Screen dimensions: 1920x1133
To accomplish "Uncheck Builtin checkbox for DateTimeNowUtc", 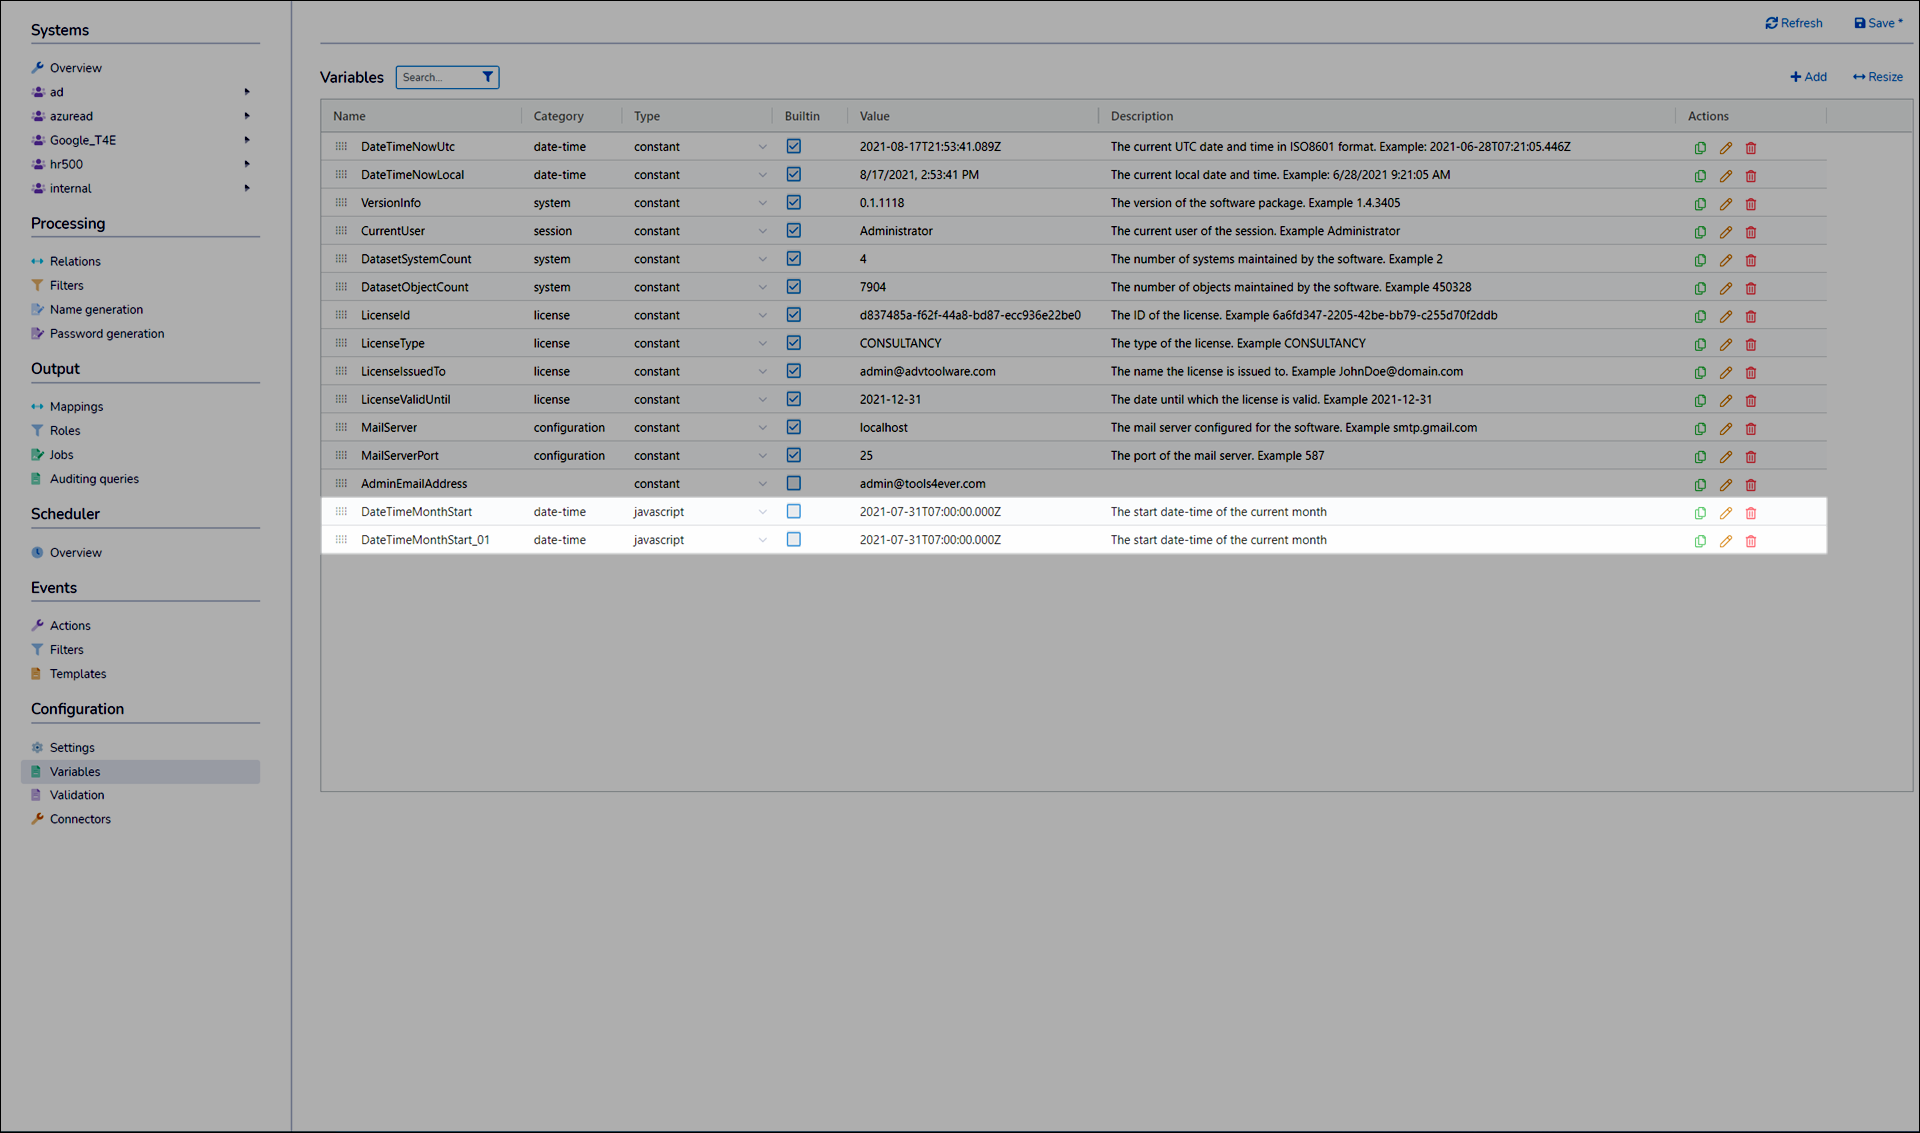I will tap(793, 146).
